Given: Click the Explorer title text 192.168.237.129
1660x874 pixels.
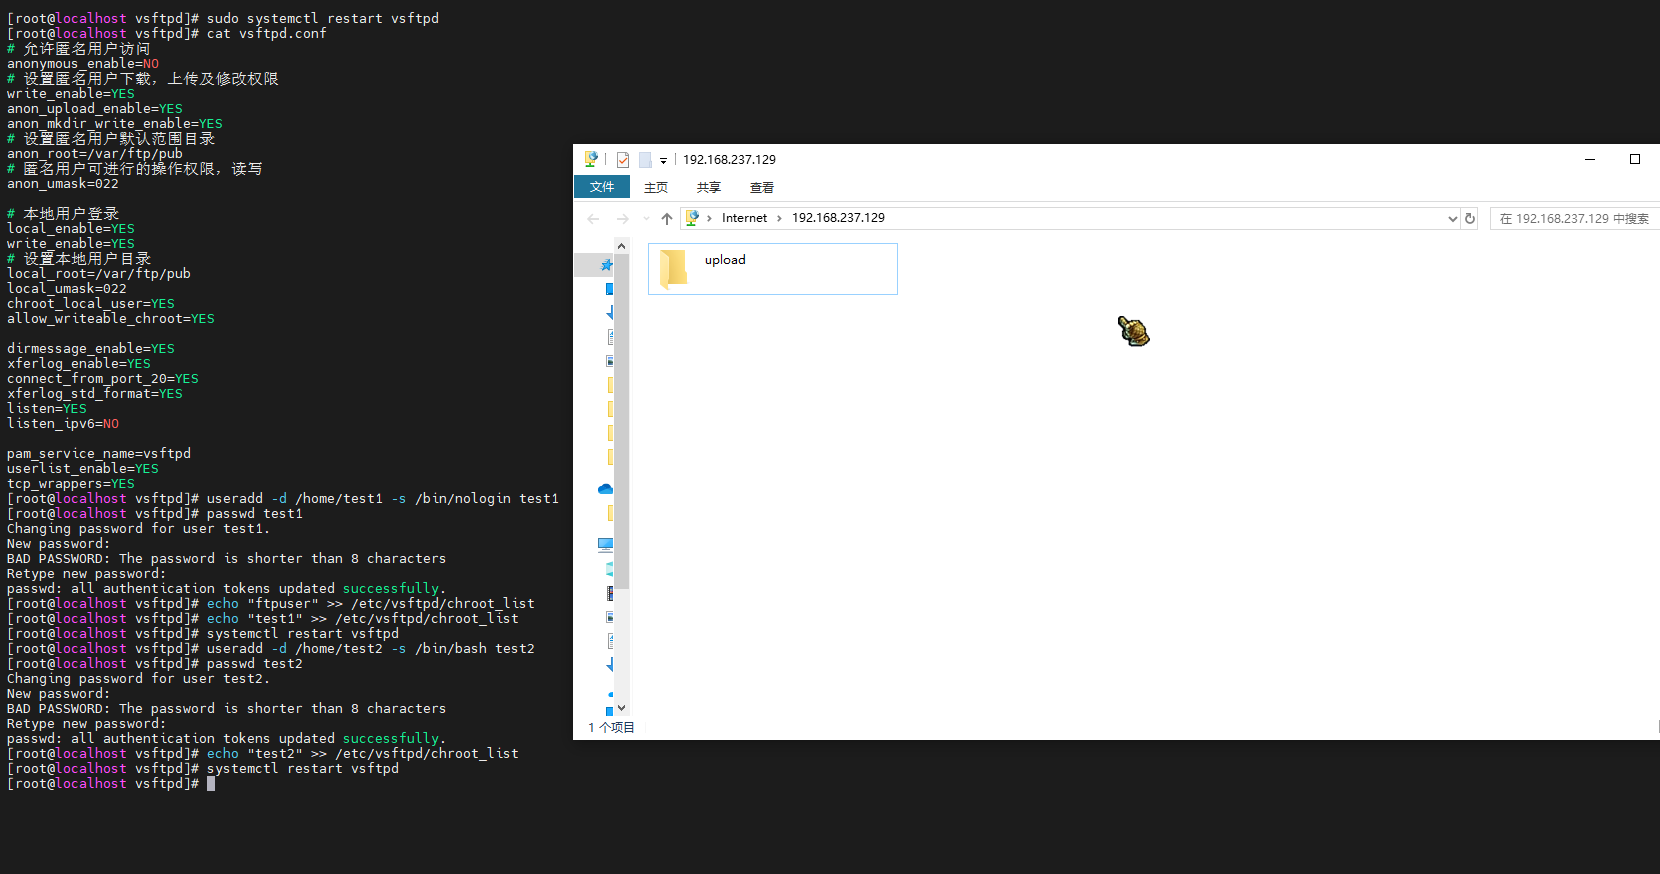Looking at the screenshot, I should [729, 160].
